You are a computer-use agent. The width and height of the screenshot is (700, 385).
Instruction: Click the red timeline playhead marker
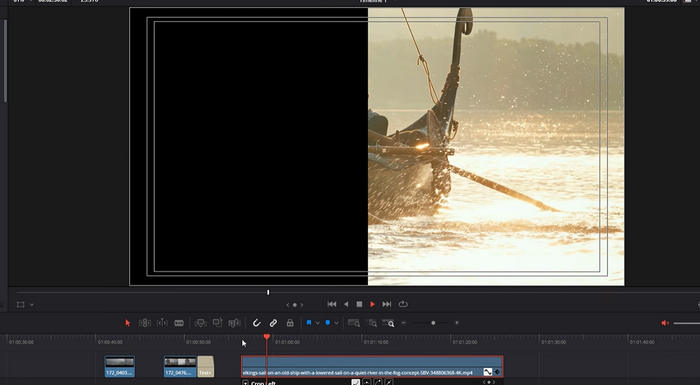click(267, 337)
